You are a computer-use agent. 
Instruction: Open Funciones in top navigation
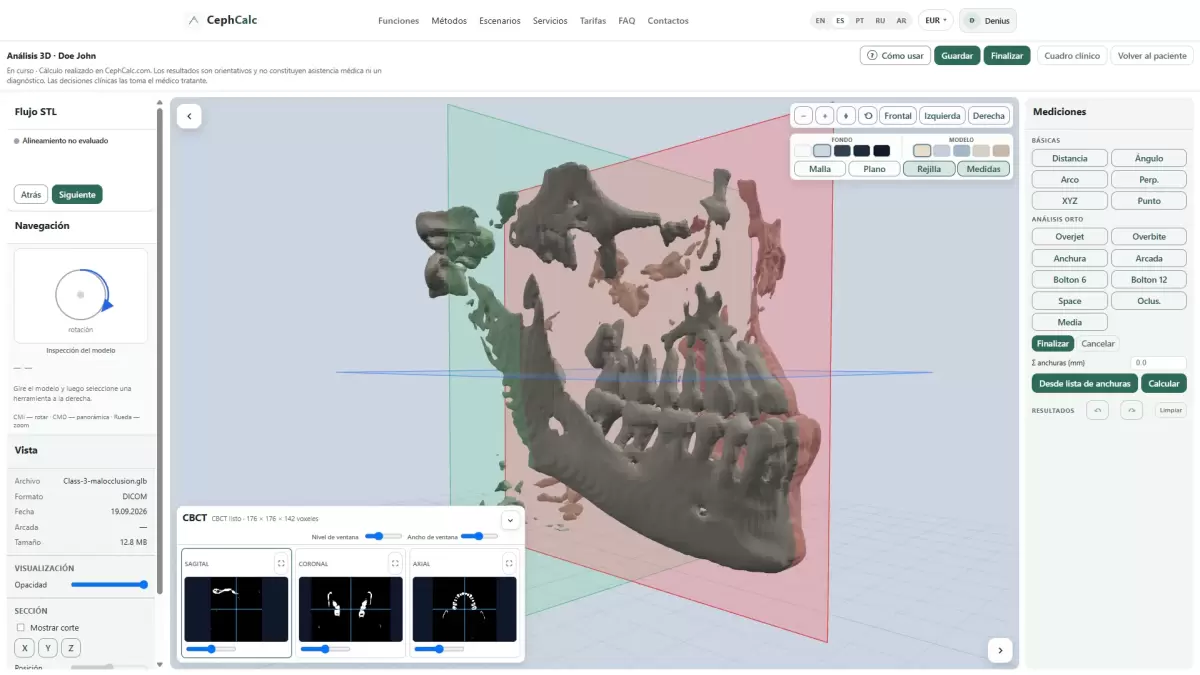[399, 21]
